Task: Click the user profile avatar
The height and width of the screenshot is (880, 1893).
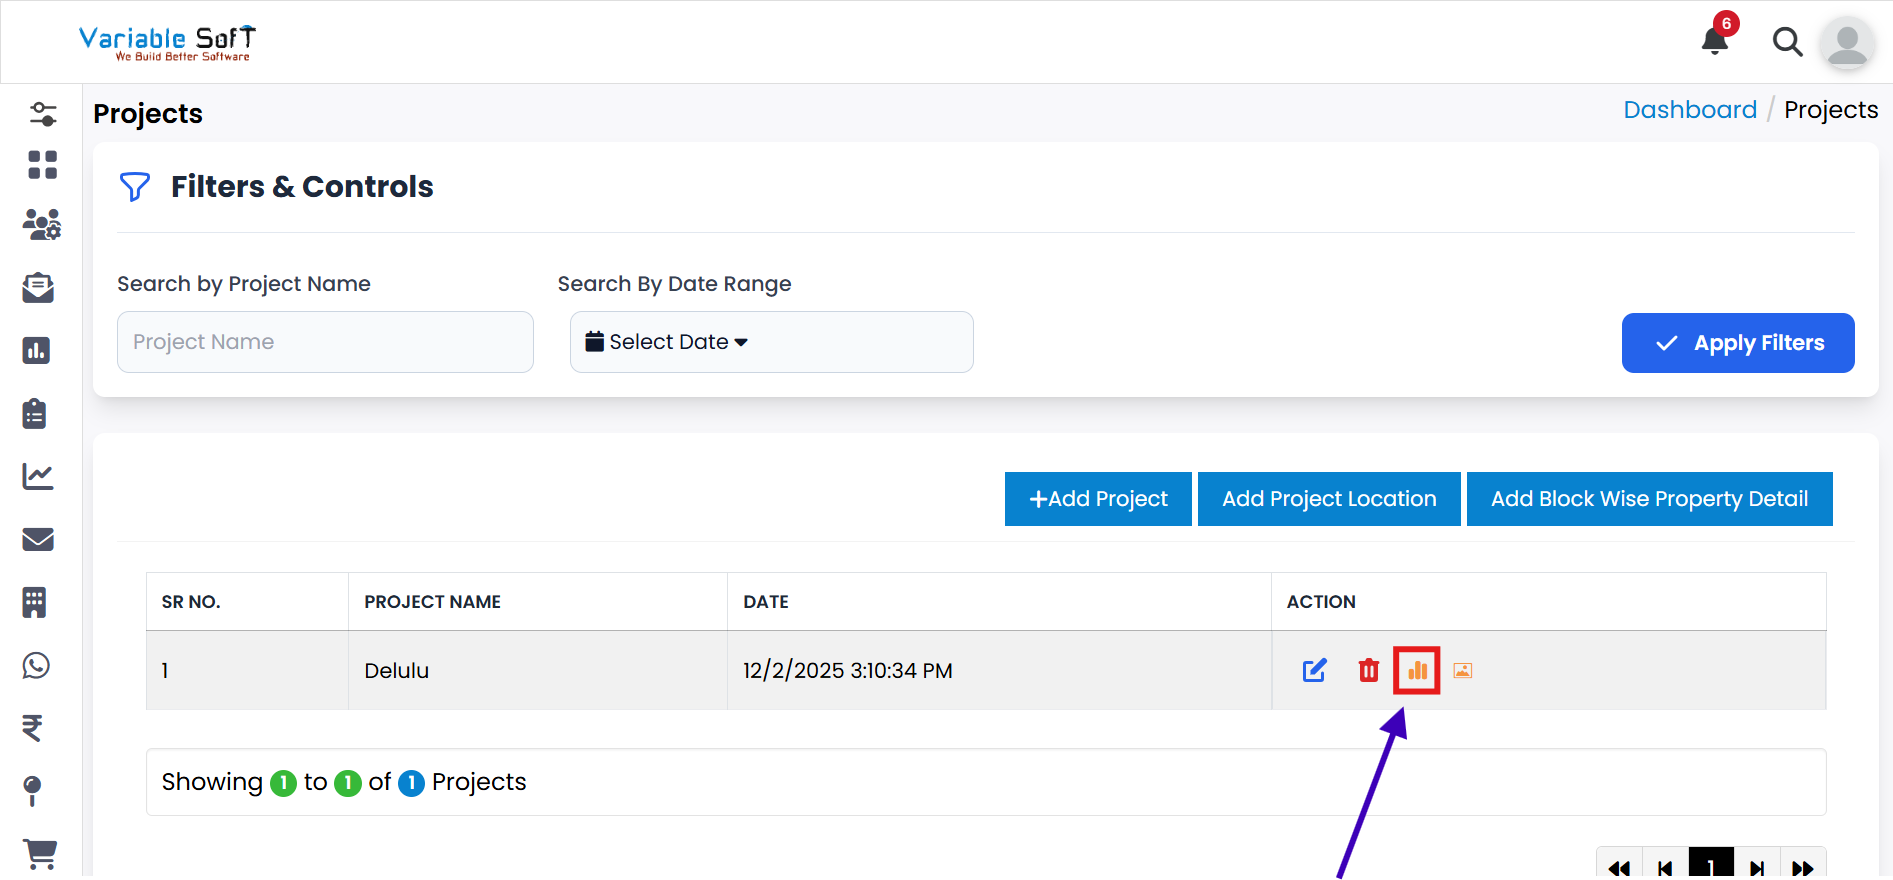Action: [x=1846, y=44]
